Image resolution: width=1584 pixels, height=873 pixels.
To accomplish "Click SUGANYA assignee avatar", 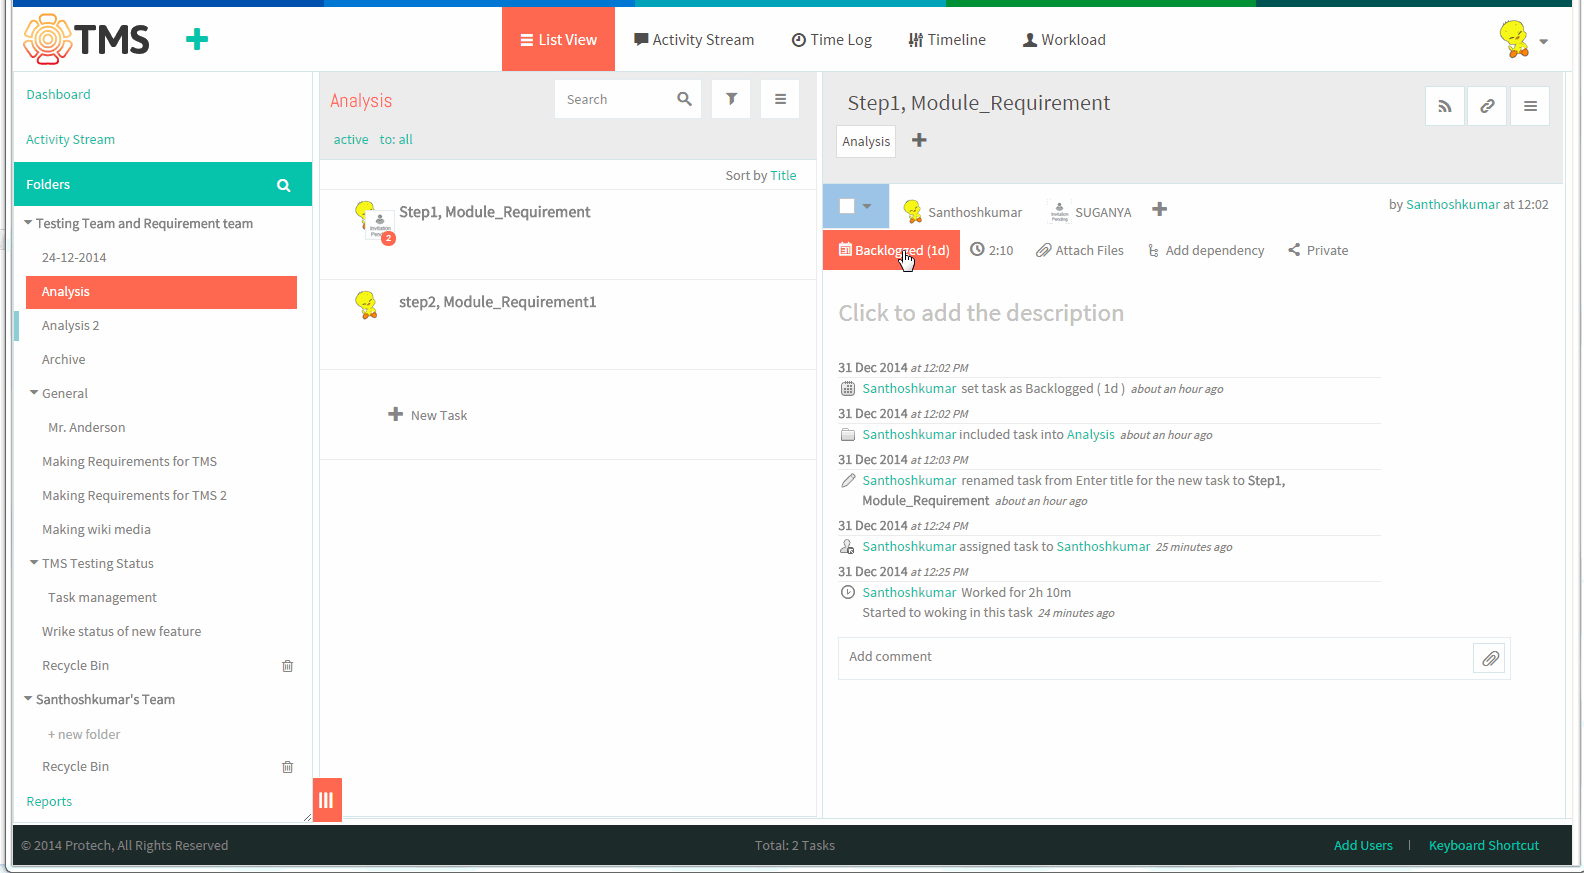I will click(x=1059, y=211).
